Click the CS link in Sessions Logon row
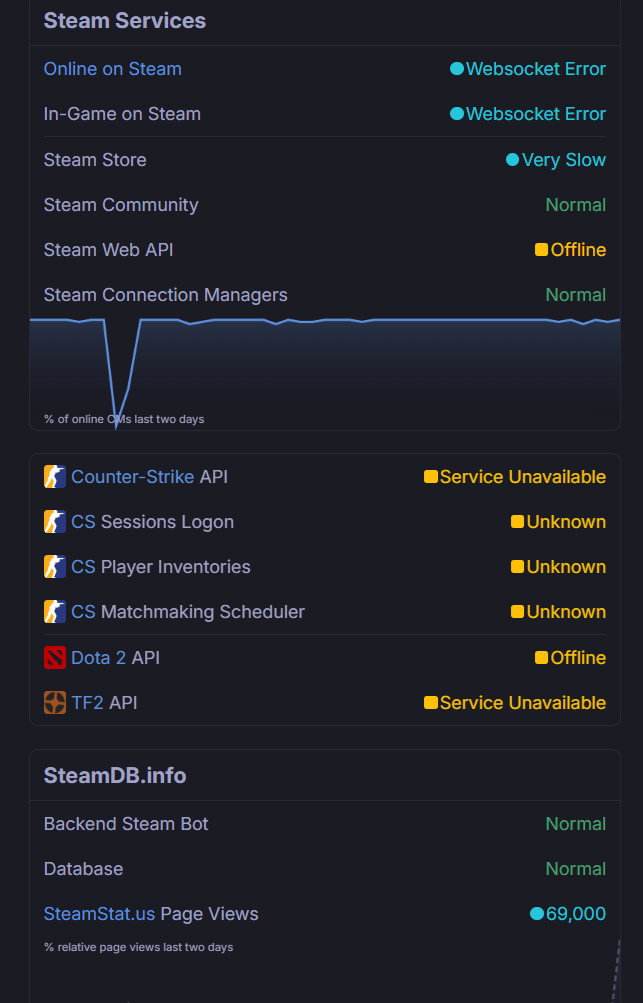The width and height of the screenshot is (643, 1003). (83, 522)
